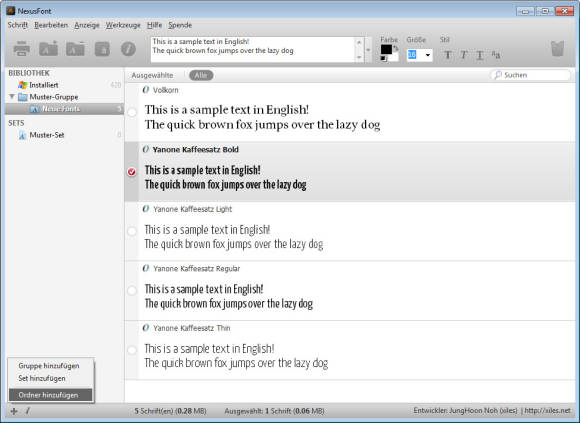Screen dimensions: 580x423
Task: Open the Größe font size dropdown arrow
Action: click(x=428, y=55)
